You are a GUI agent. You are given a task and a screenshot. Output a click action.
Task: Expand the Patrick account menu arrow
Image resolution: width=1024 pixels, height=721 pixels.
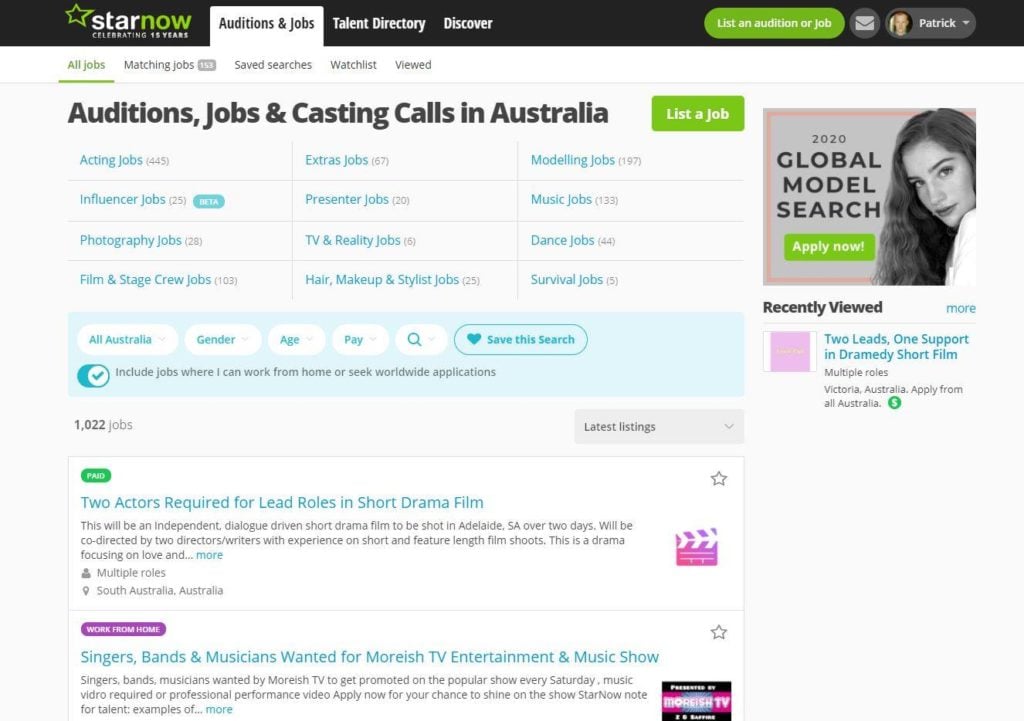(965, 23)
